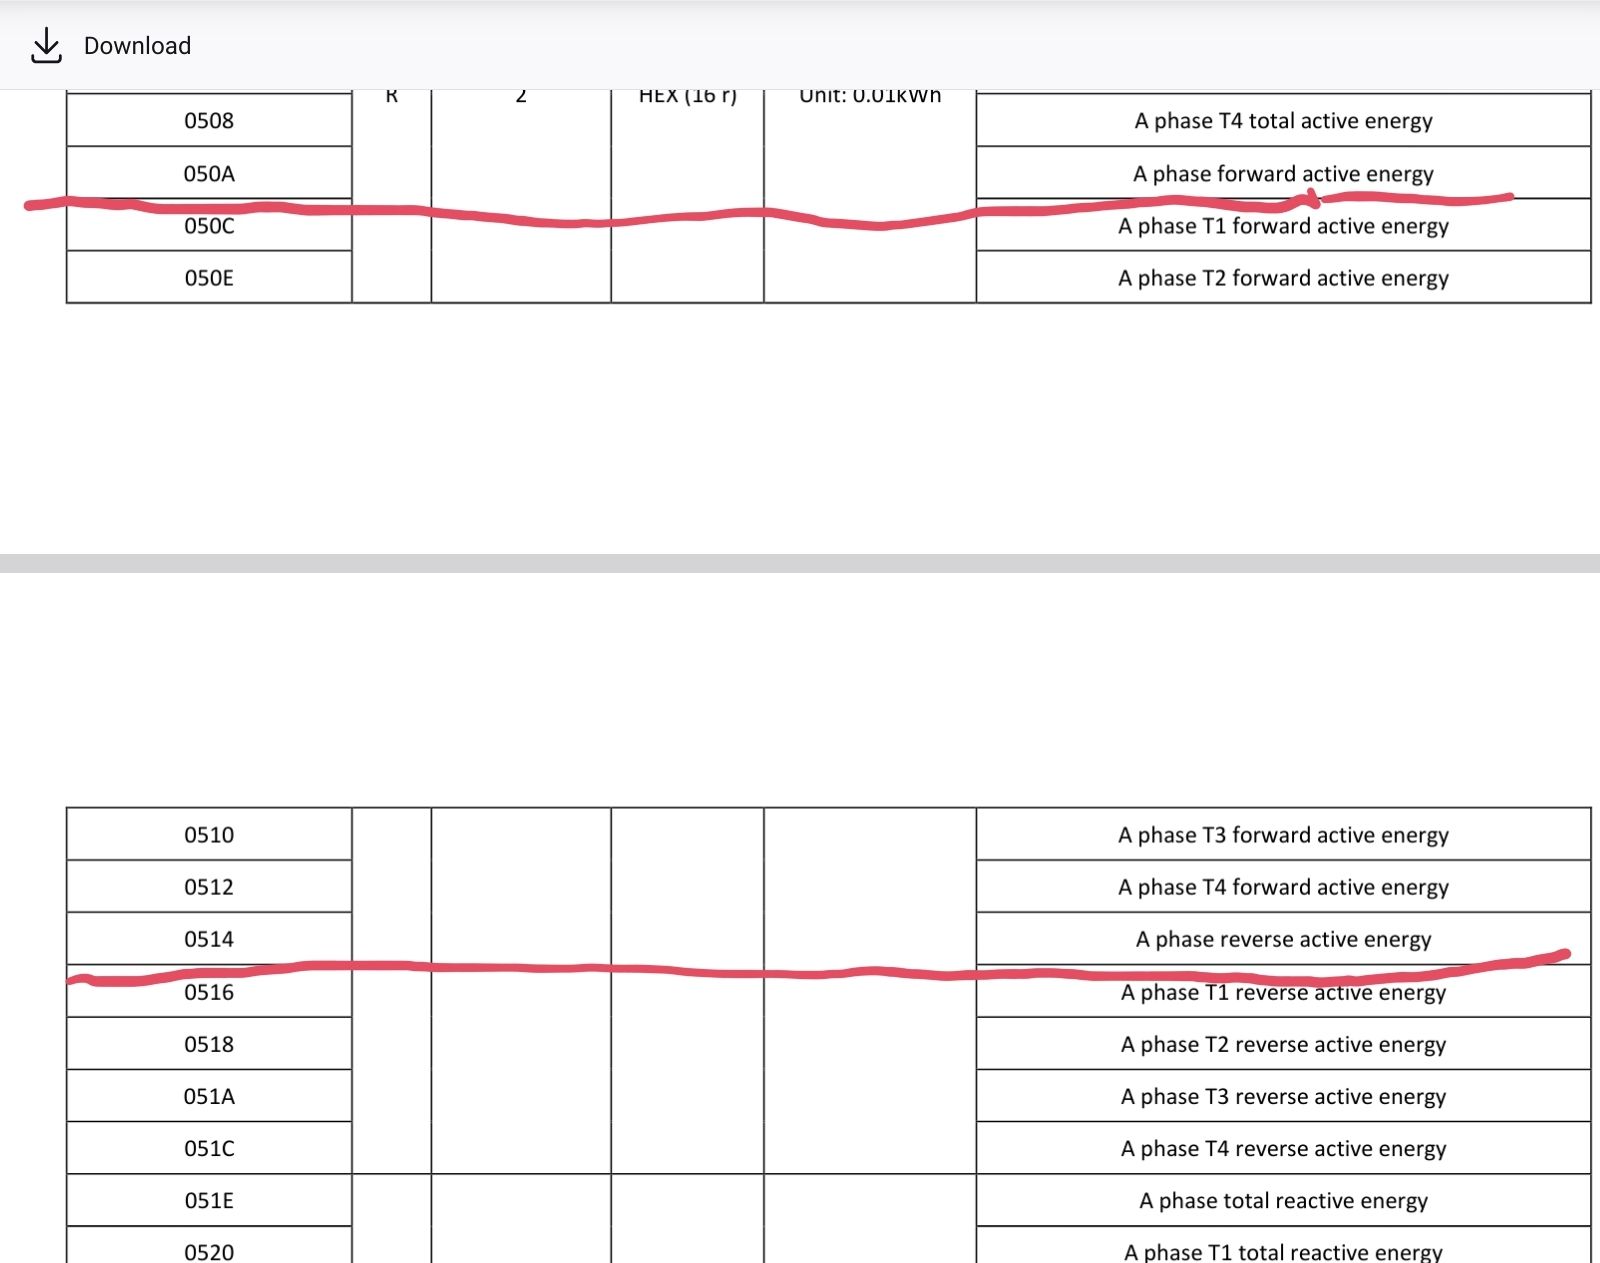This screenshot has height=1263, width=1600.
Task: Click 'A phase T4 forward active energy'
Action: (x=1283, y=886)
